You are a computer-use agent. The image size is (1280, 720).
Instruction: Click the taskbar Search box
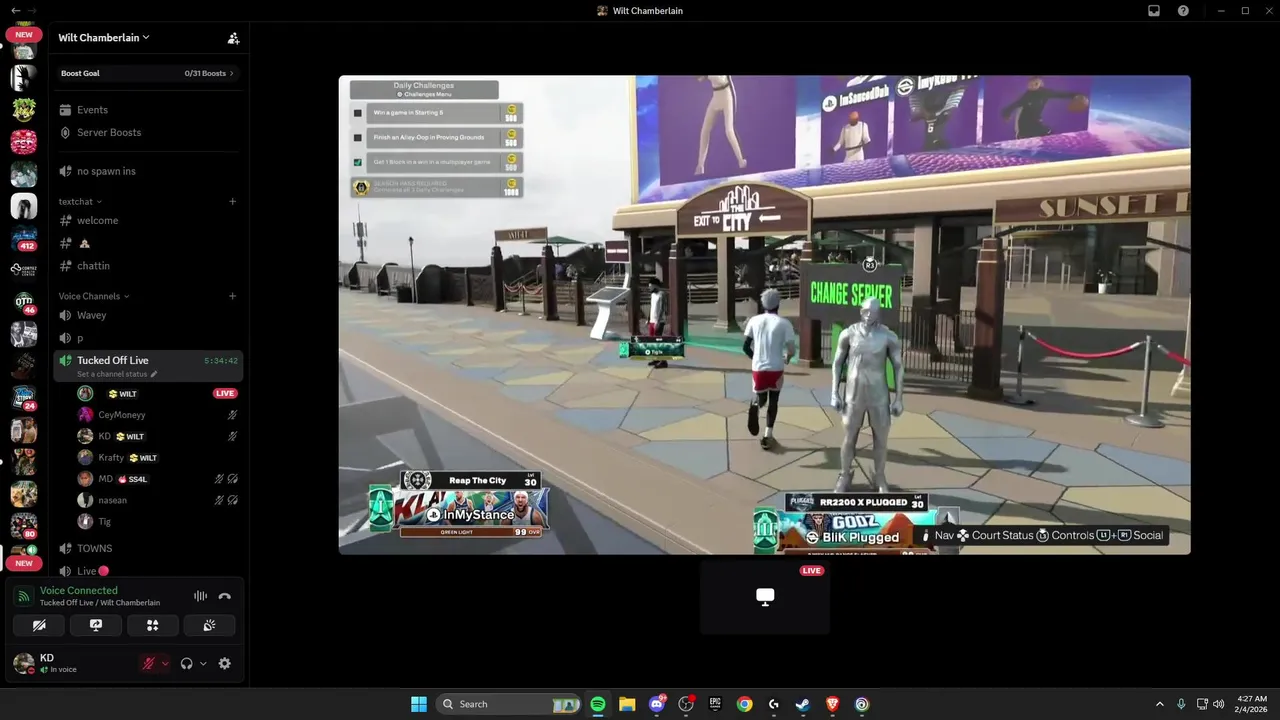[x=510, y=704]
